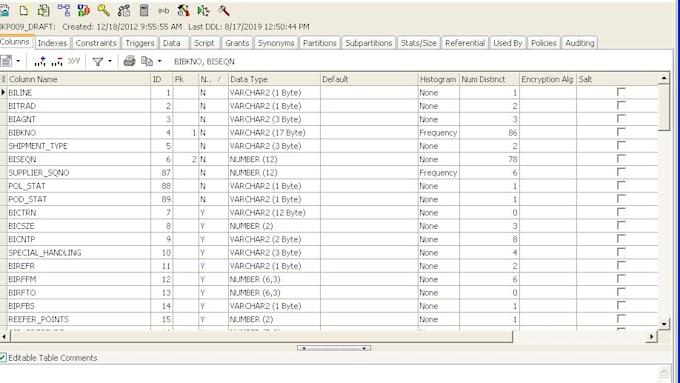Click the analyze table nodes icon
Viewport: 680px width, 383px height.
[124, 10]
